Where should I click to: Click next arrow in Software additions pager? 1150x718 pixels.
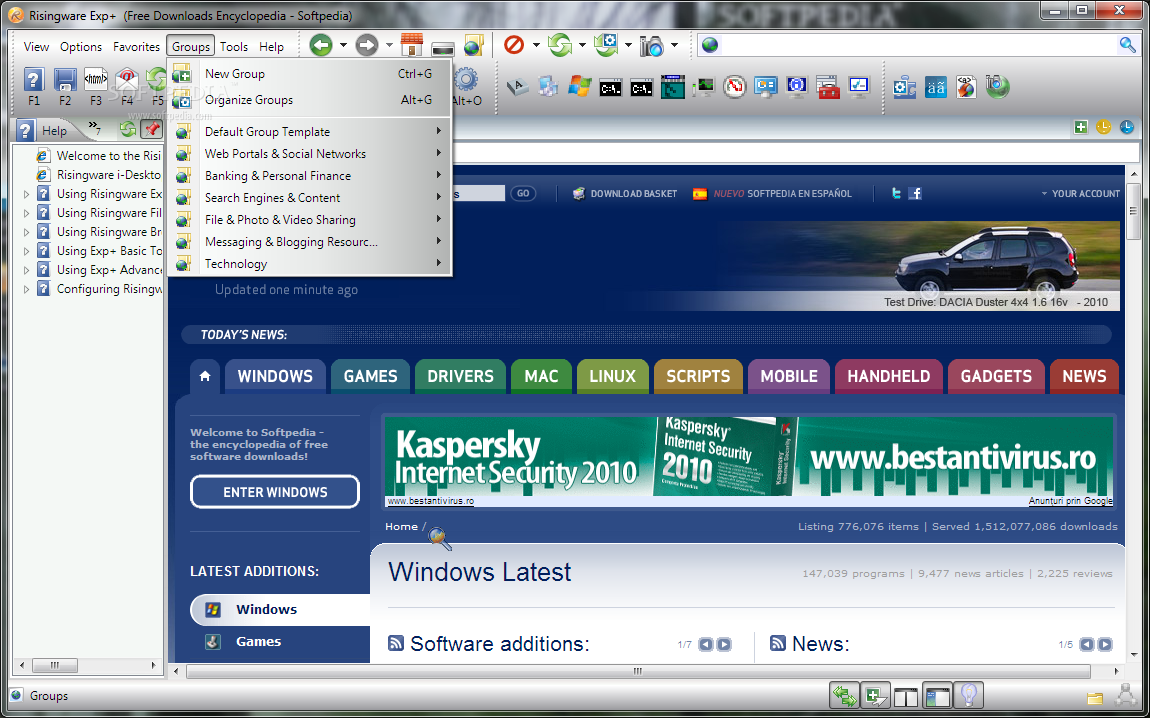[724, 644]
